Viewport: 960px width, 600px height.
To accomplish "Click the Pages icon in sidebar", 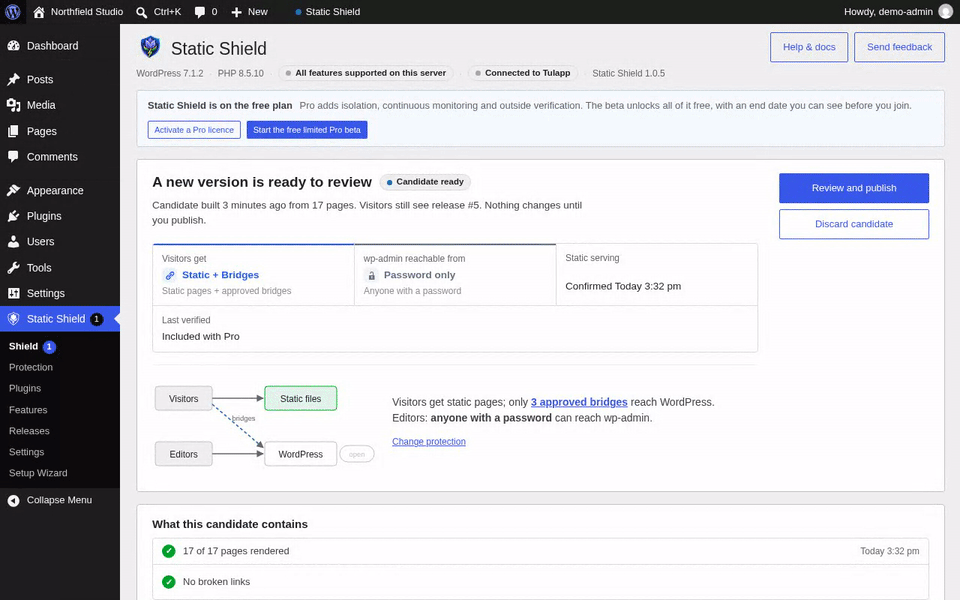I will [x=13, y=131].
